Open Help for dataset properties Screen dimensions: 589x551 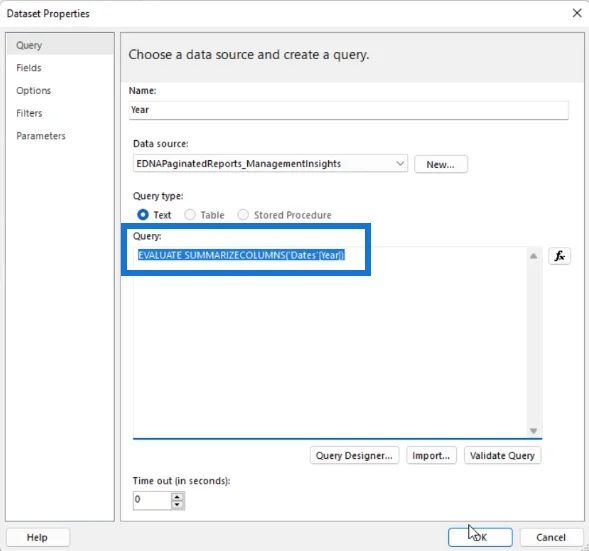coord(38,537)
